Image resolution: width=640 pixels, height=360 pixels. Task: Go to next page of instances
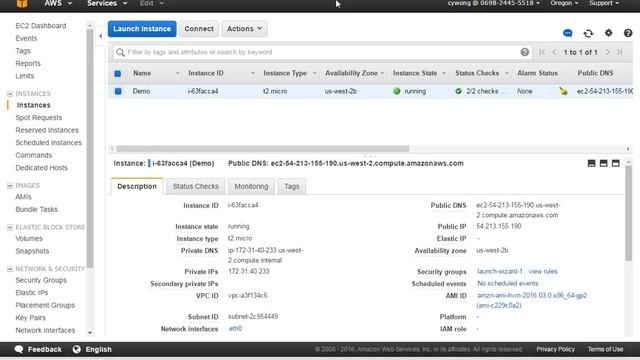[607, 52]
